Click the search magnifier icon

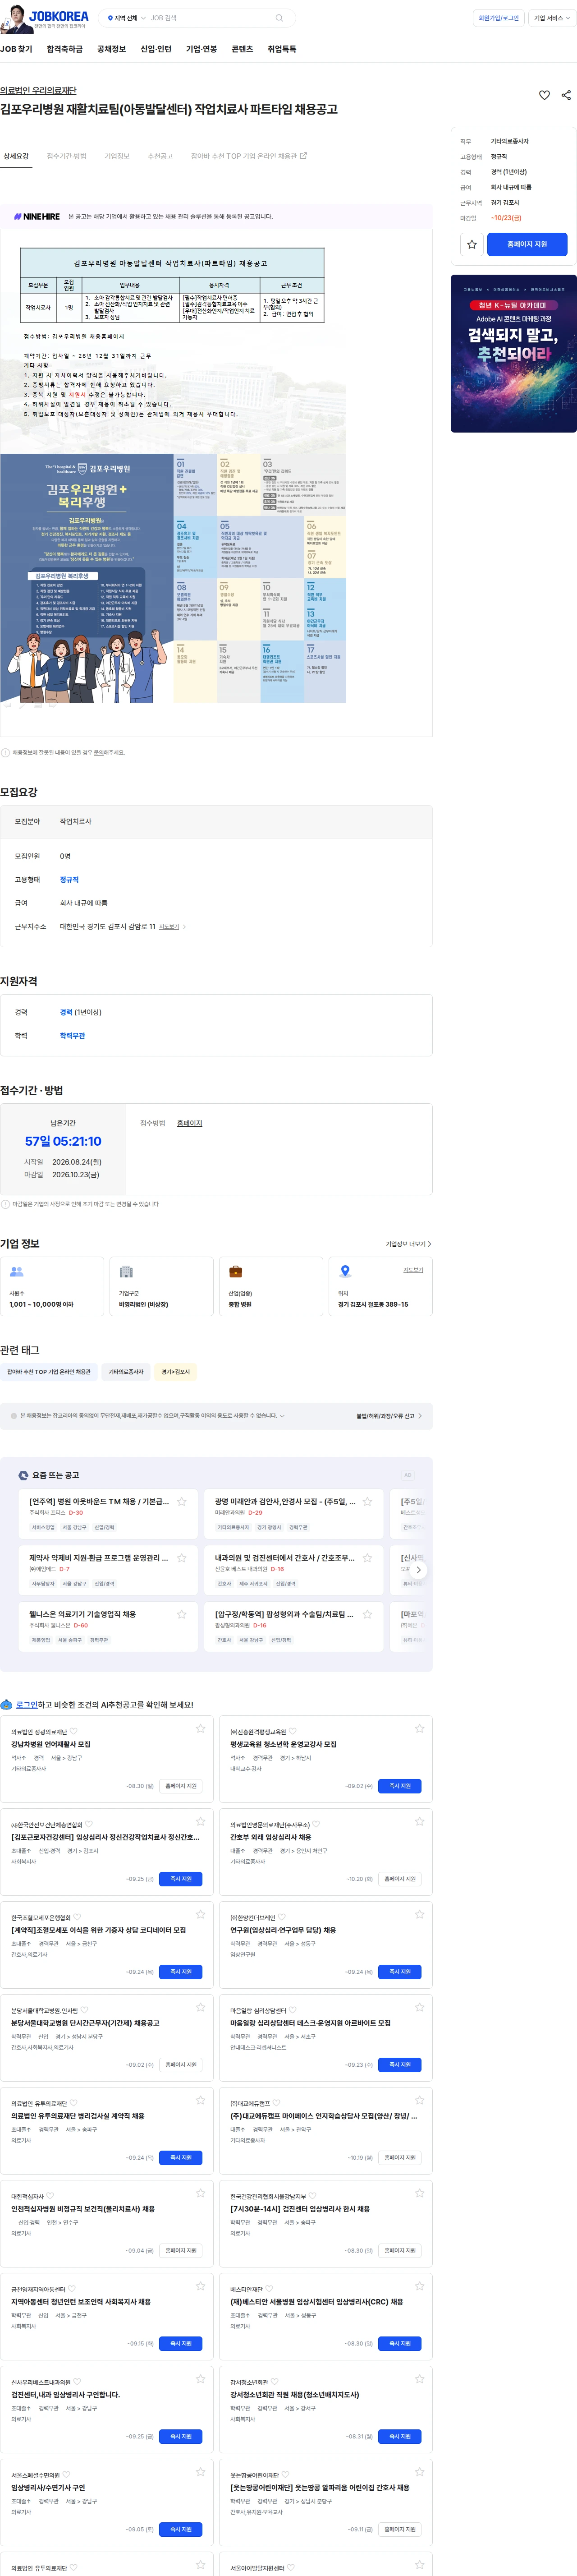pyautogui.click(x=279, y=18)
